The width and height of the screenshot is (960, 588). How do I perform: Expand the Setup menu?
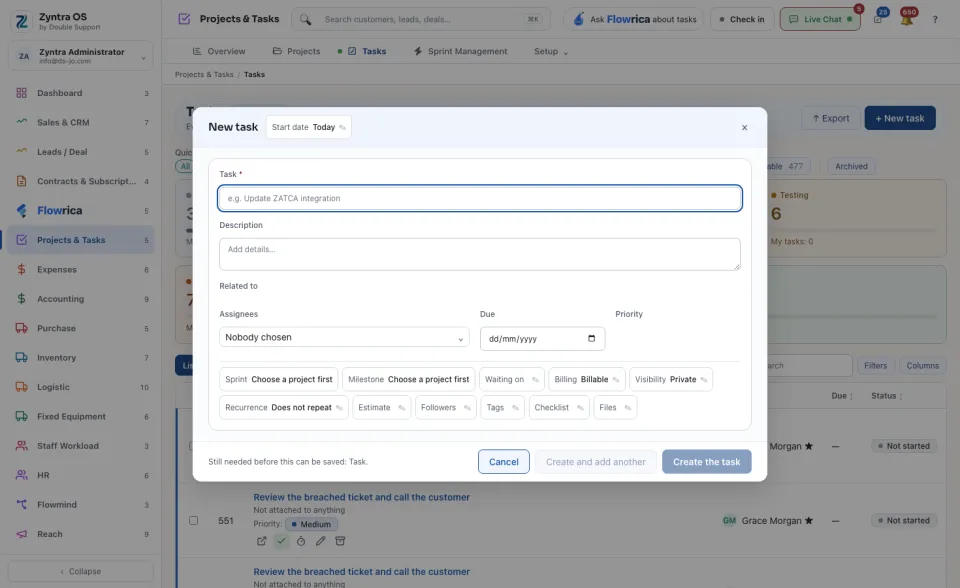[551, 51]
